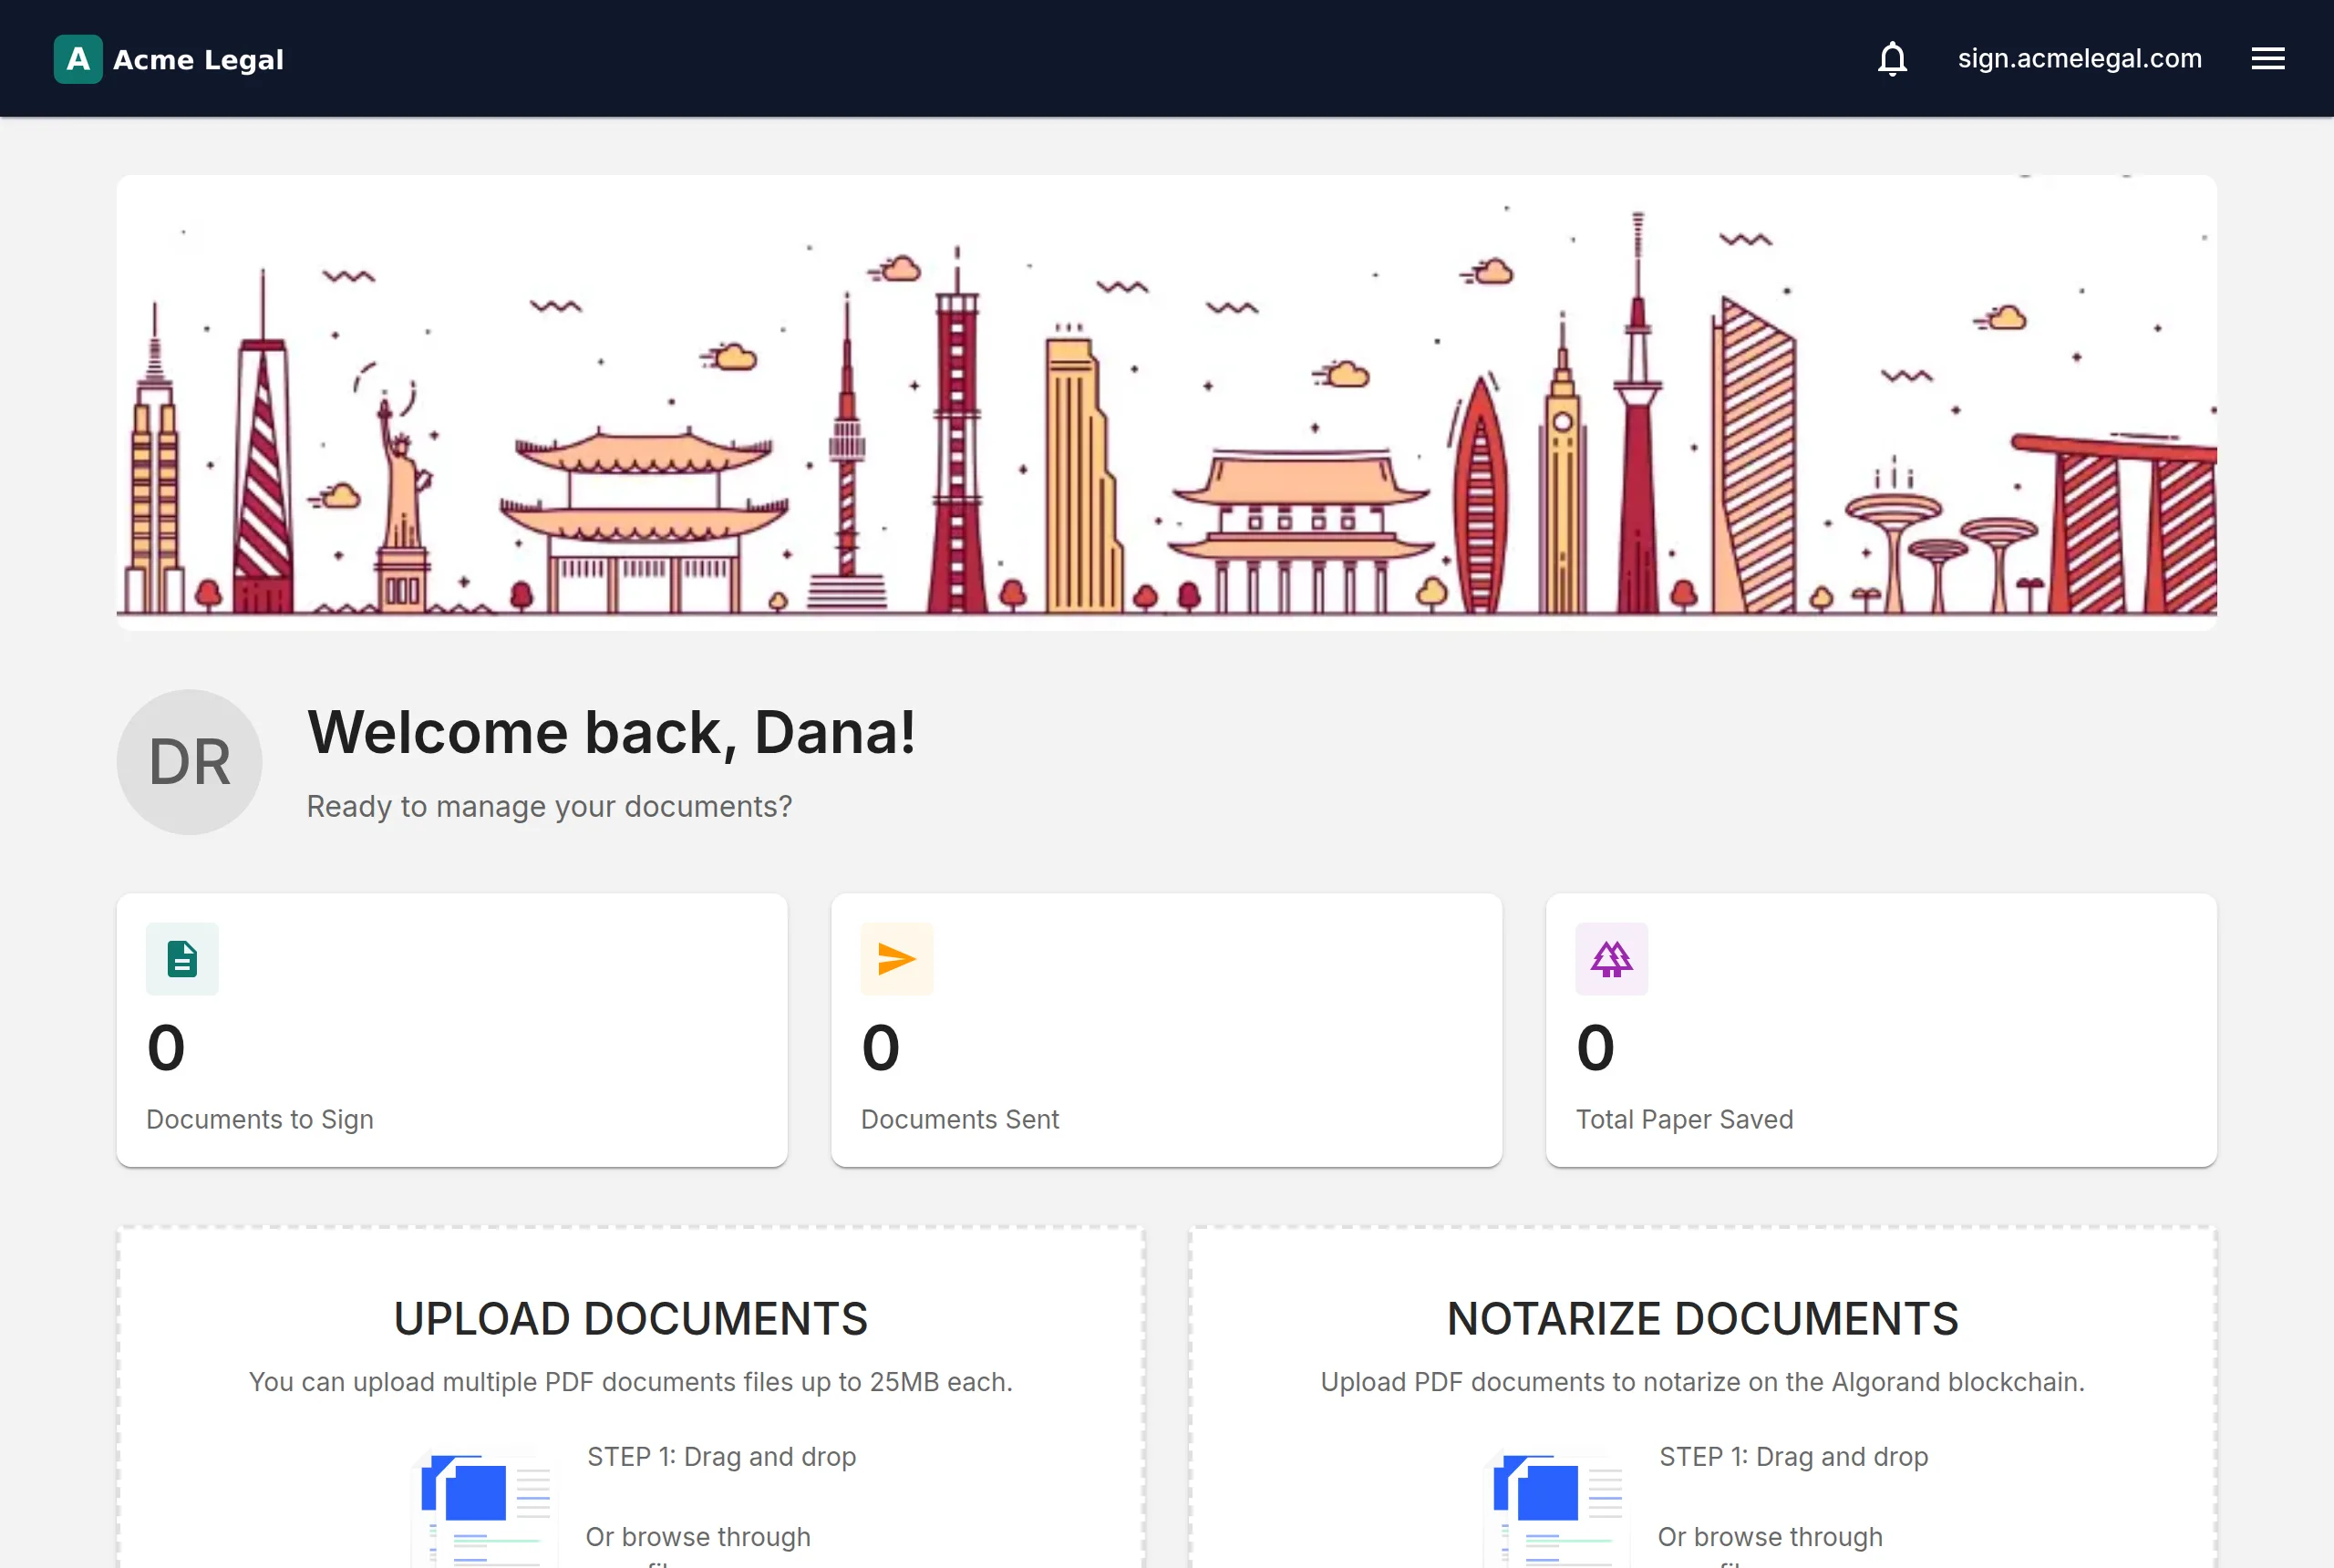This screenshot has width=2334, height=1568.
Task: Open the Documents Sent card
Action: click(x=1167, y=1030)
